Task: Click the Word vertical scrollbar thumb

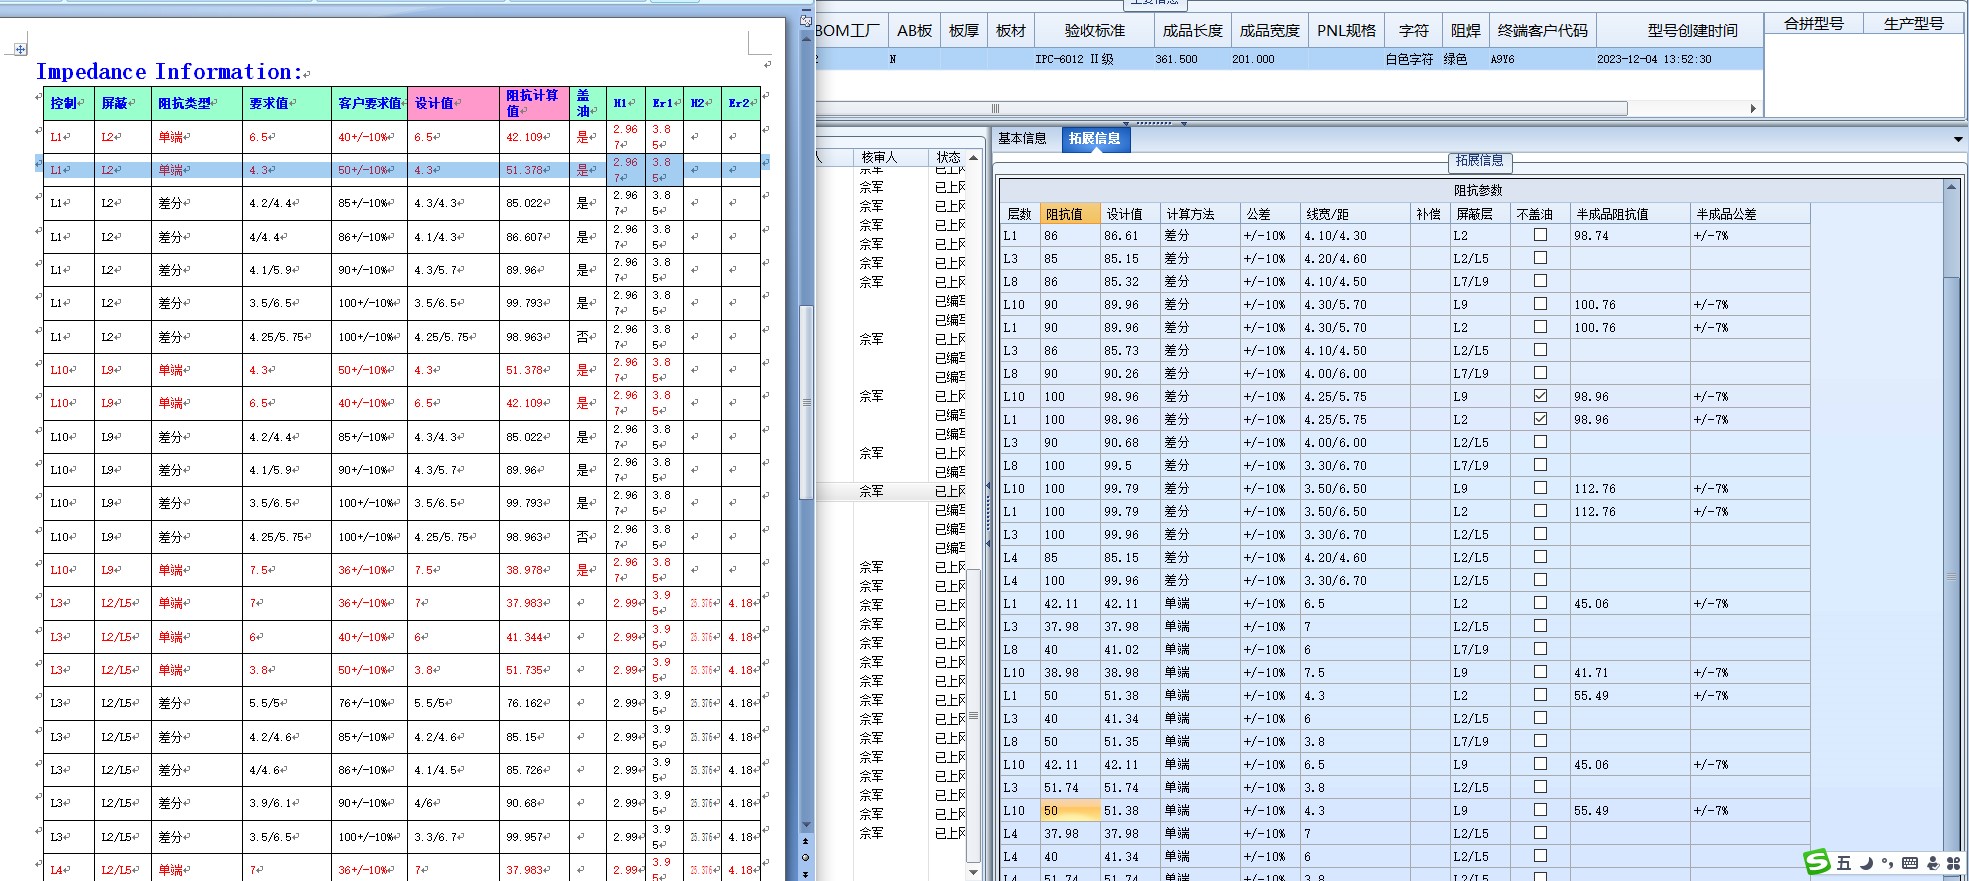Action: point(806,402)
